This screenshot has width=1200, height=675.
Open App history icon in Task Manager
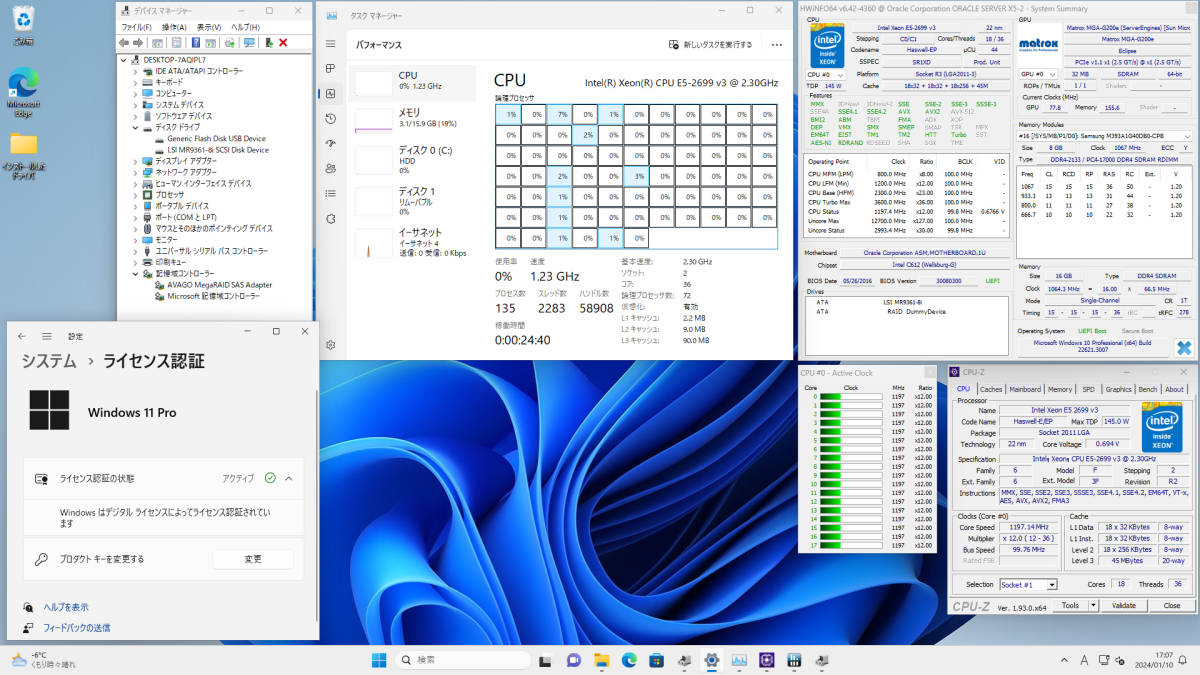coord(331,118)
